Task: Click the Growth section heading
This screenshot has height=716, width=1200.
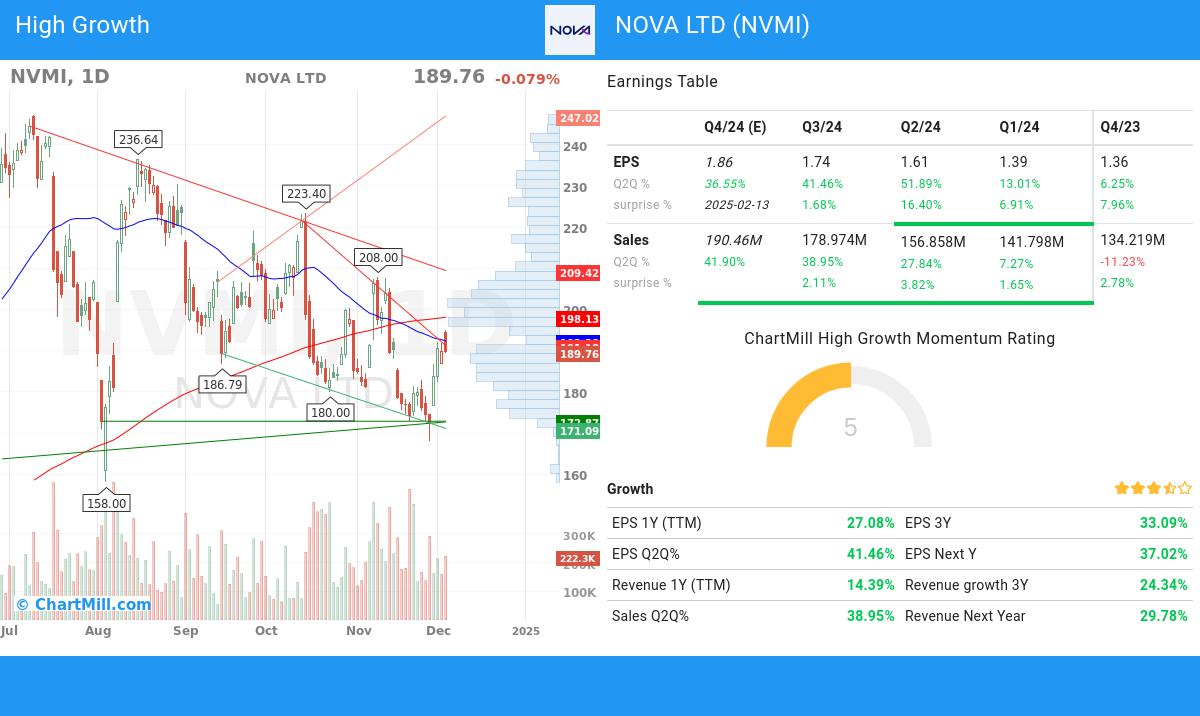Action: point(630,489)
